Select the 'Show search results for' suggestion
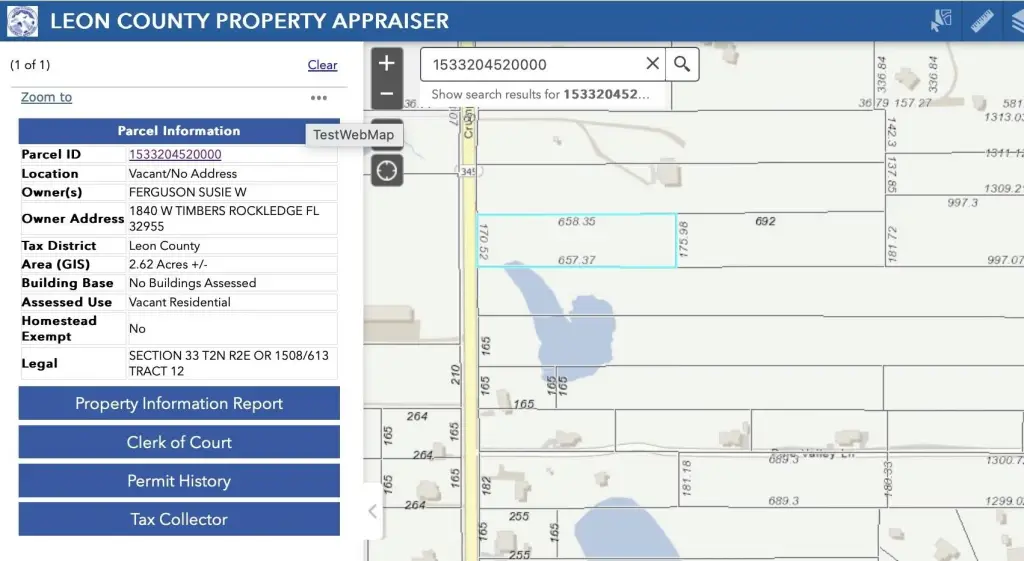This screenshot has width=1024, height=561. [x=540, y=94]
